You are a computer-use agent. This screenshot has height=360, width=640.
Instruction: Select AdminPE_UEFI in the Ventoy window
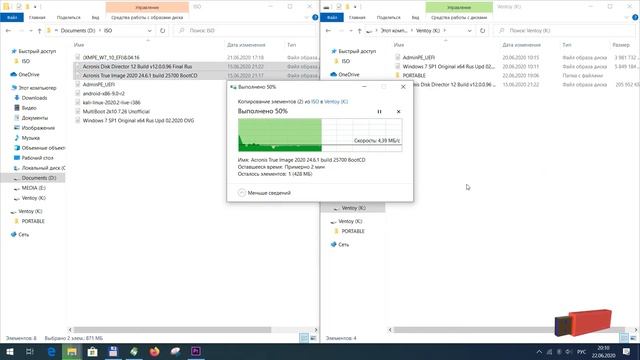point(418,58)
